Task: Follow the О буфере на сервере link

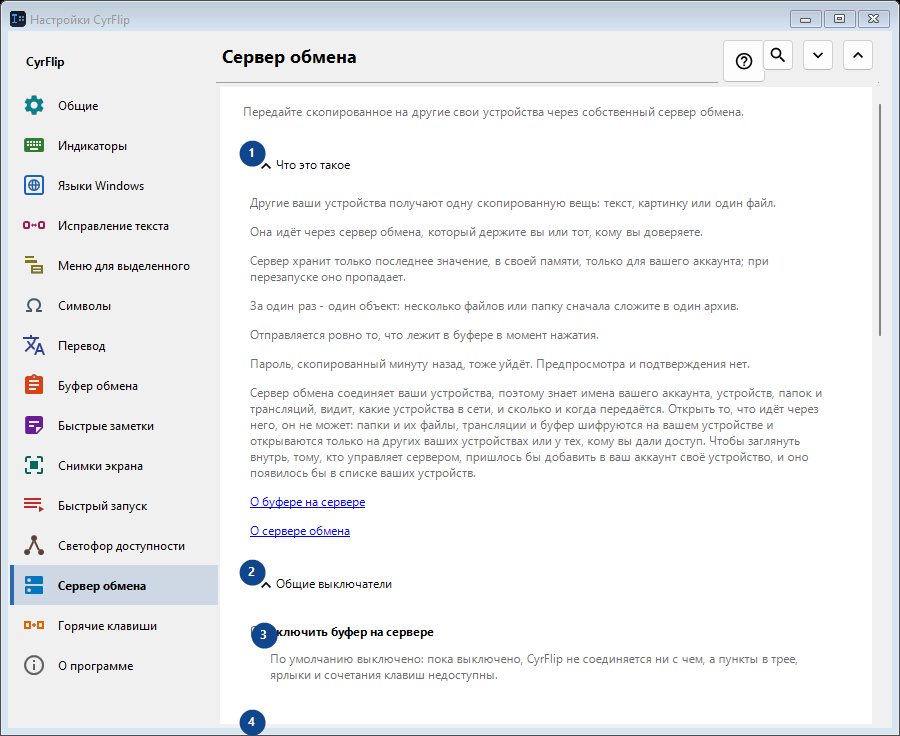Action: coord(308,502)
